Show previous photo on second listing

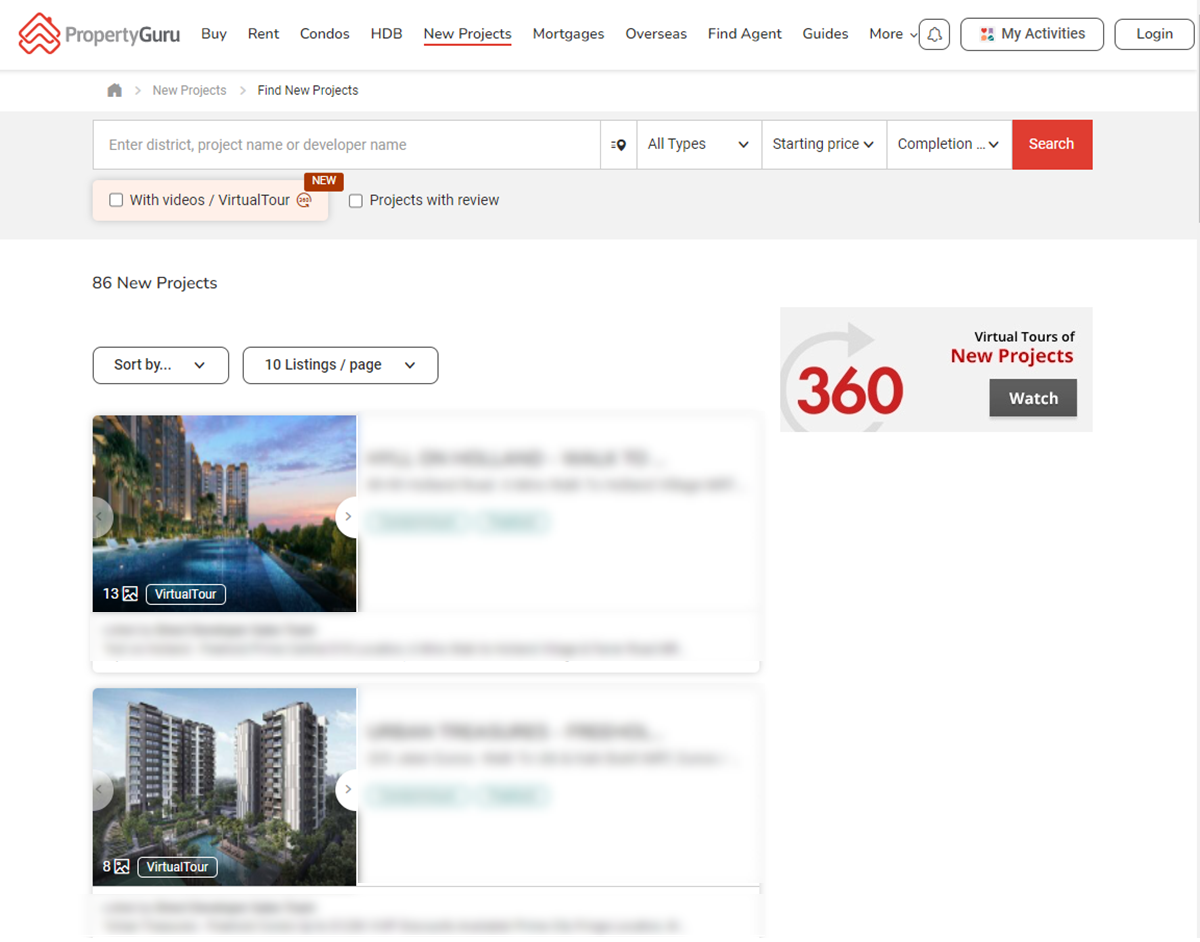tap(101, 790)
